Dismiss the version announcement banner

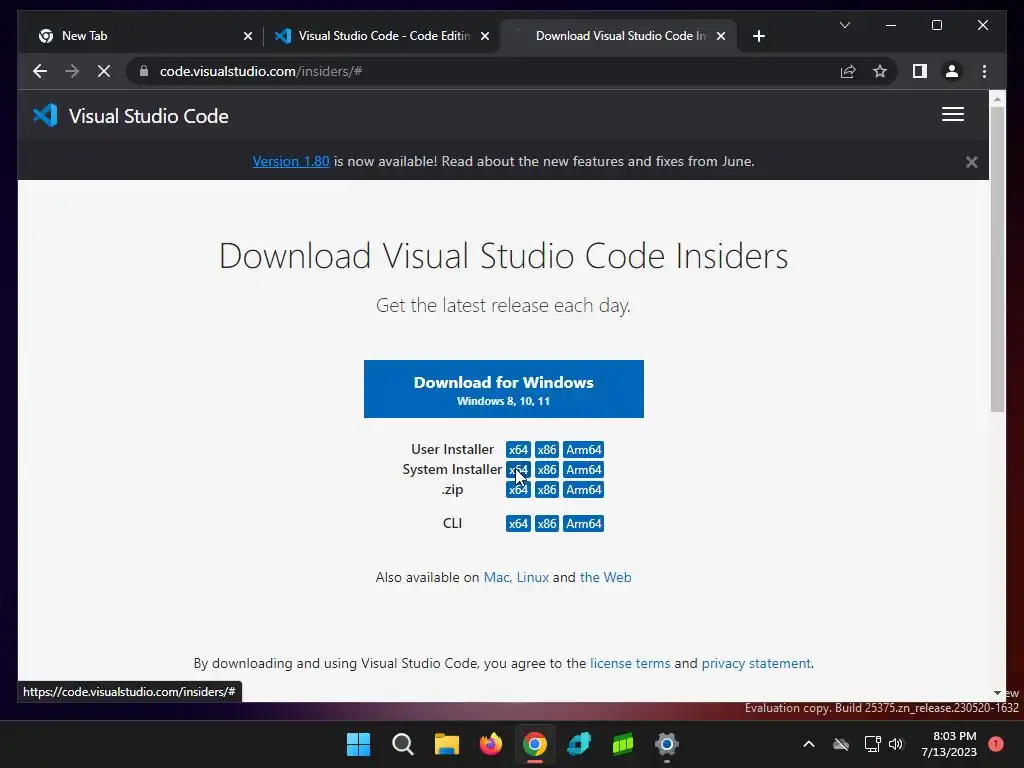point(972,162)
